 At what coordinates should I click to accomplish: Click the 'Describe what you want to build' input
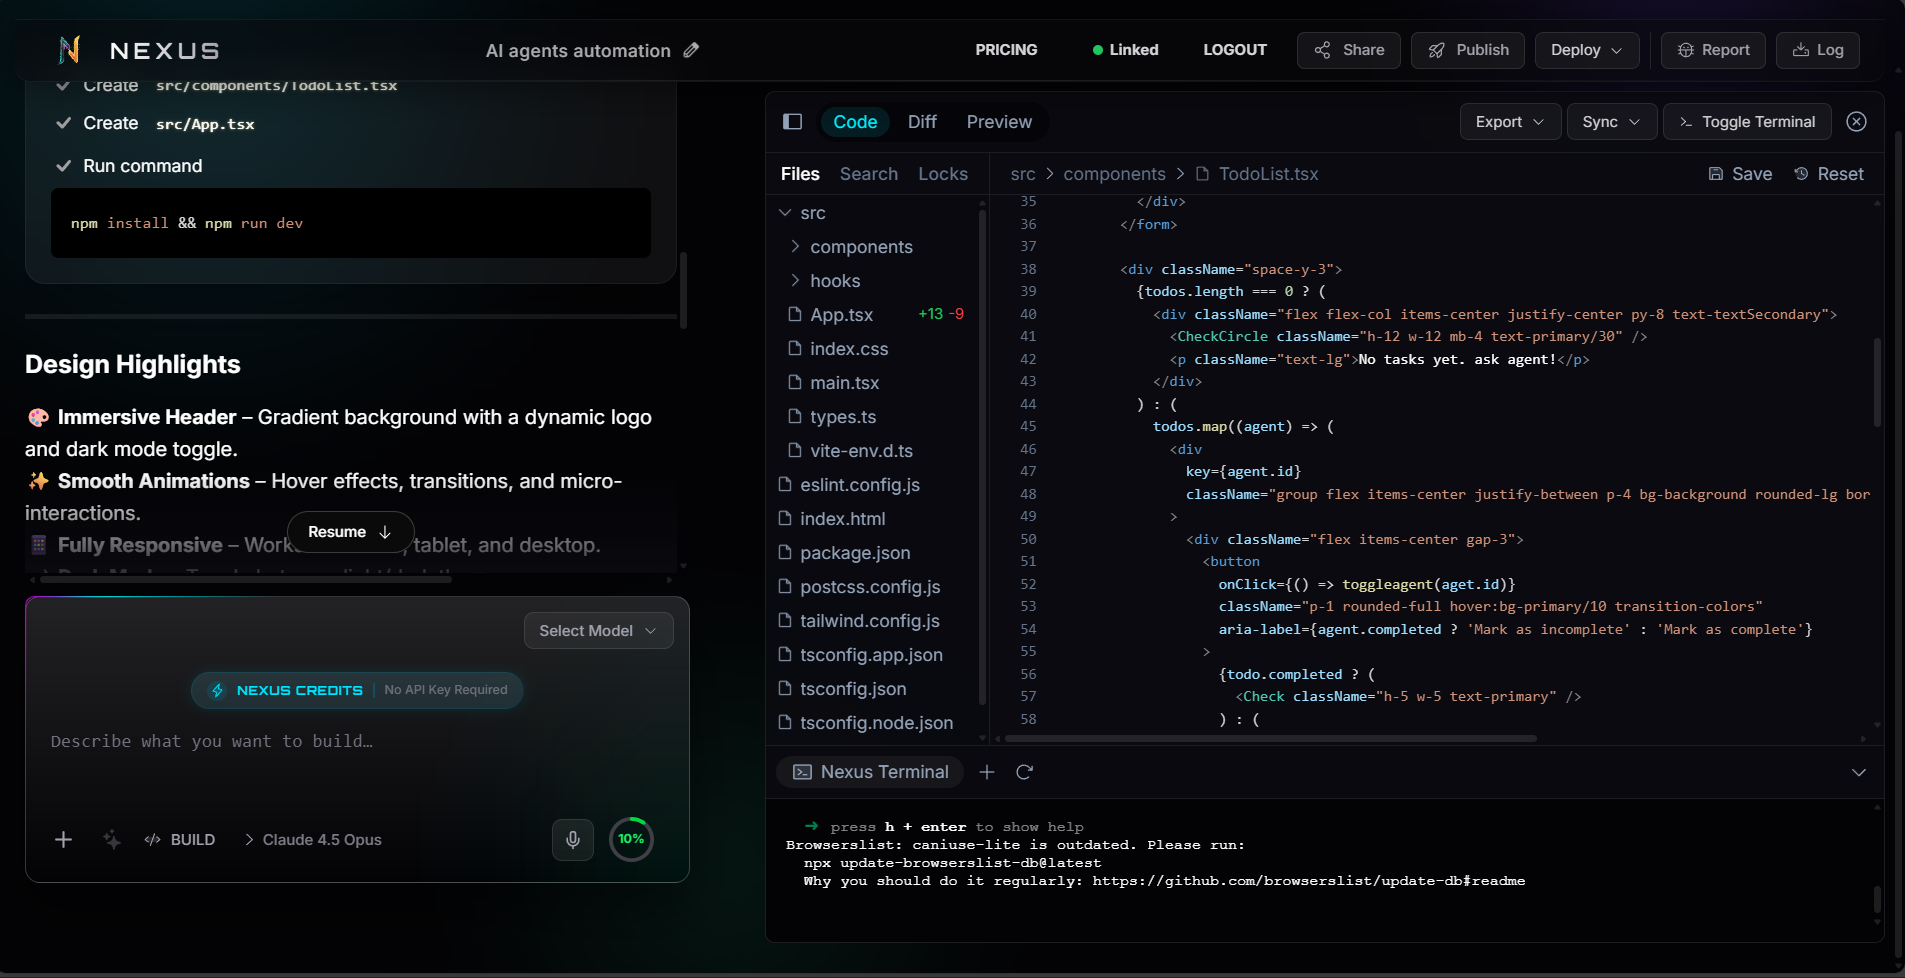(300, 741)
